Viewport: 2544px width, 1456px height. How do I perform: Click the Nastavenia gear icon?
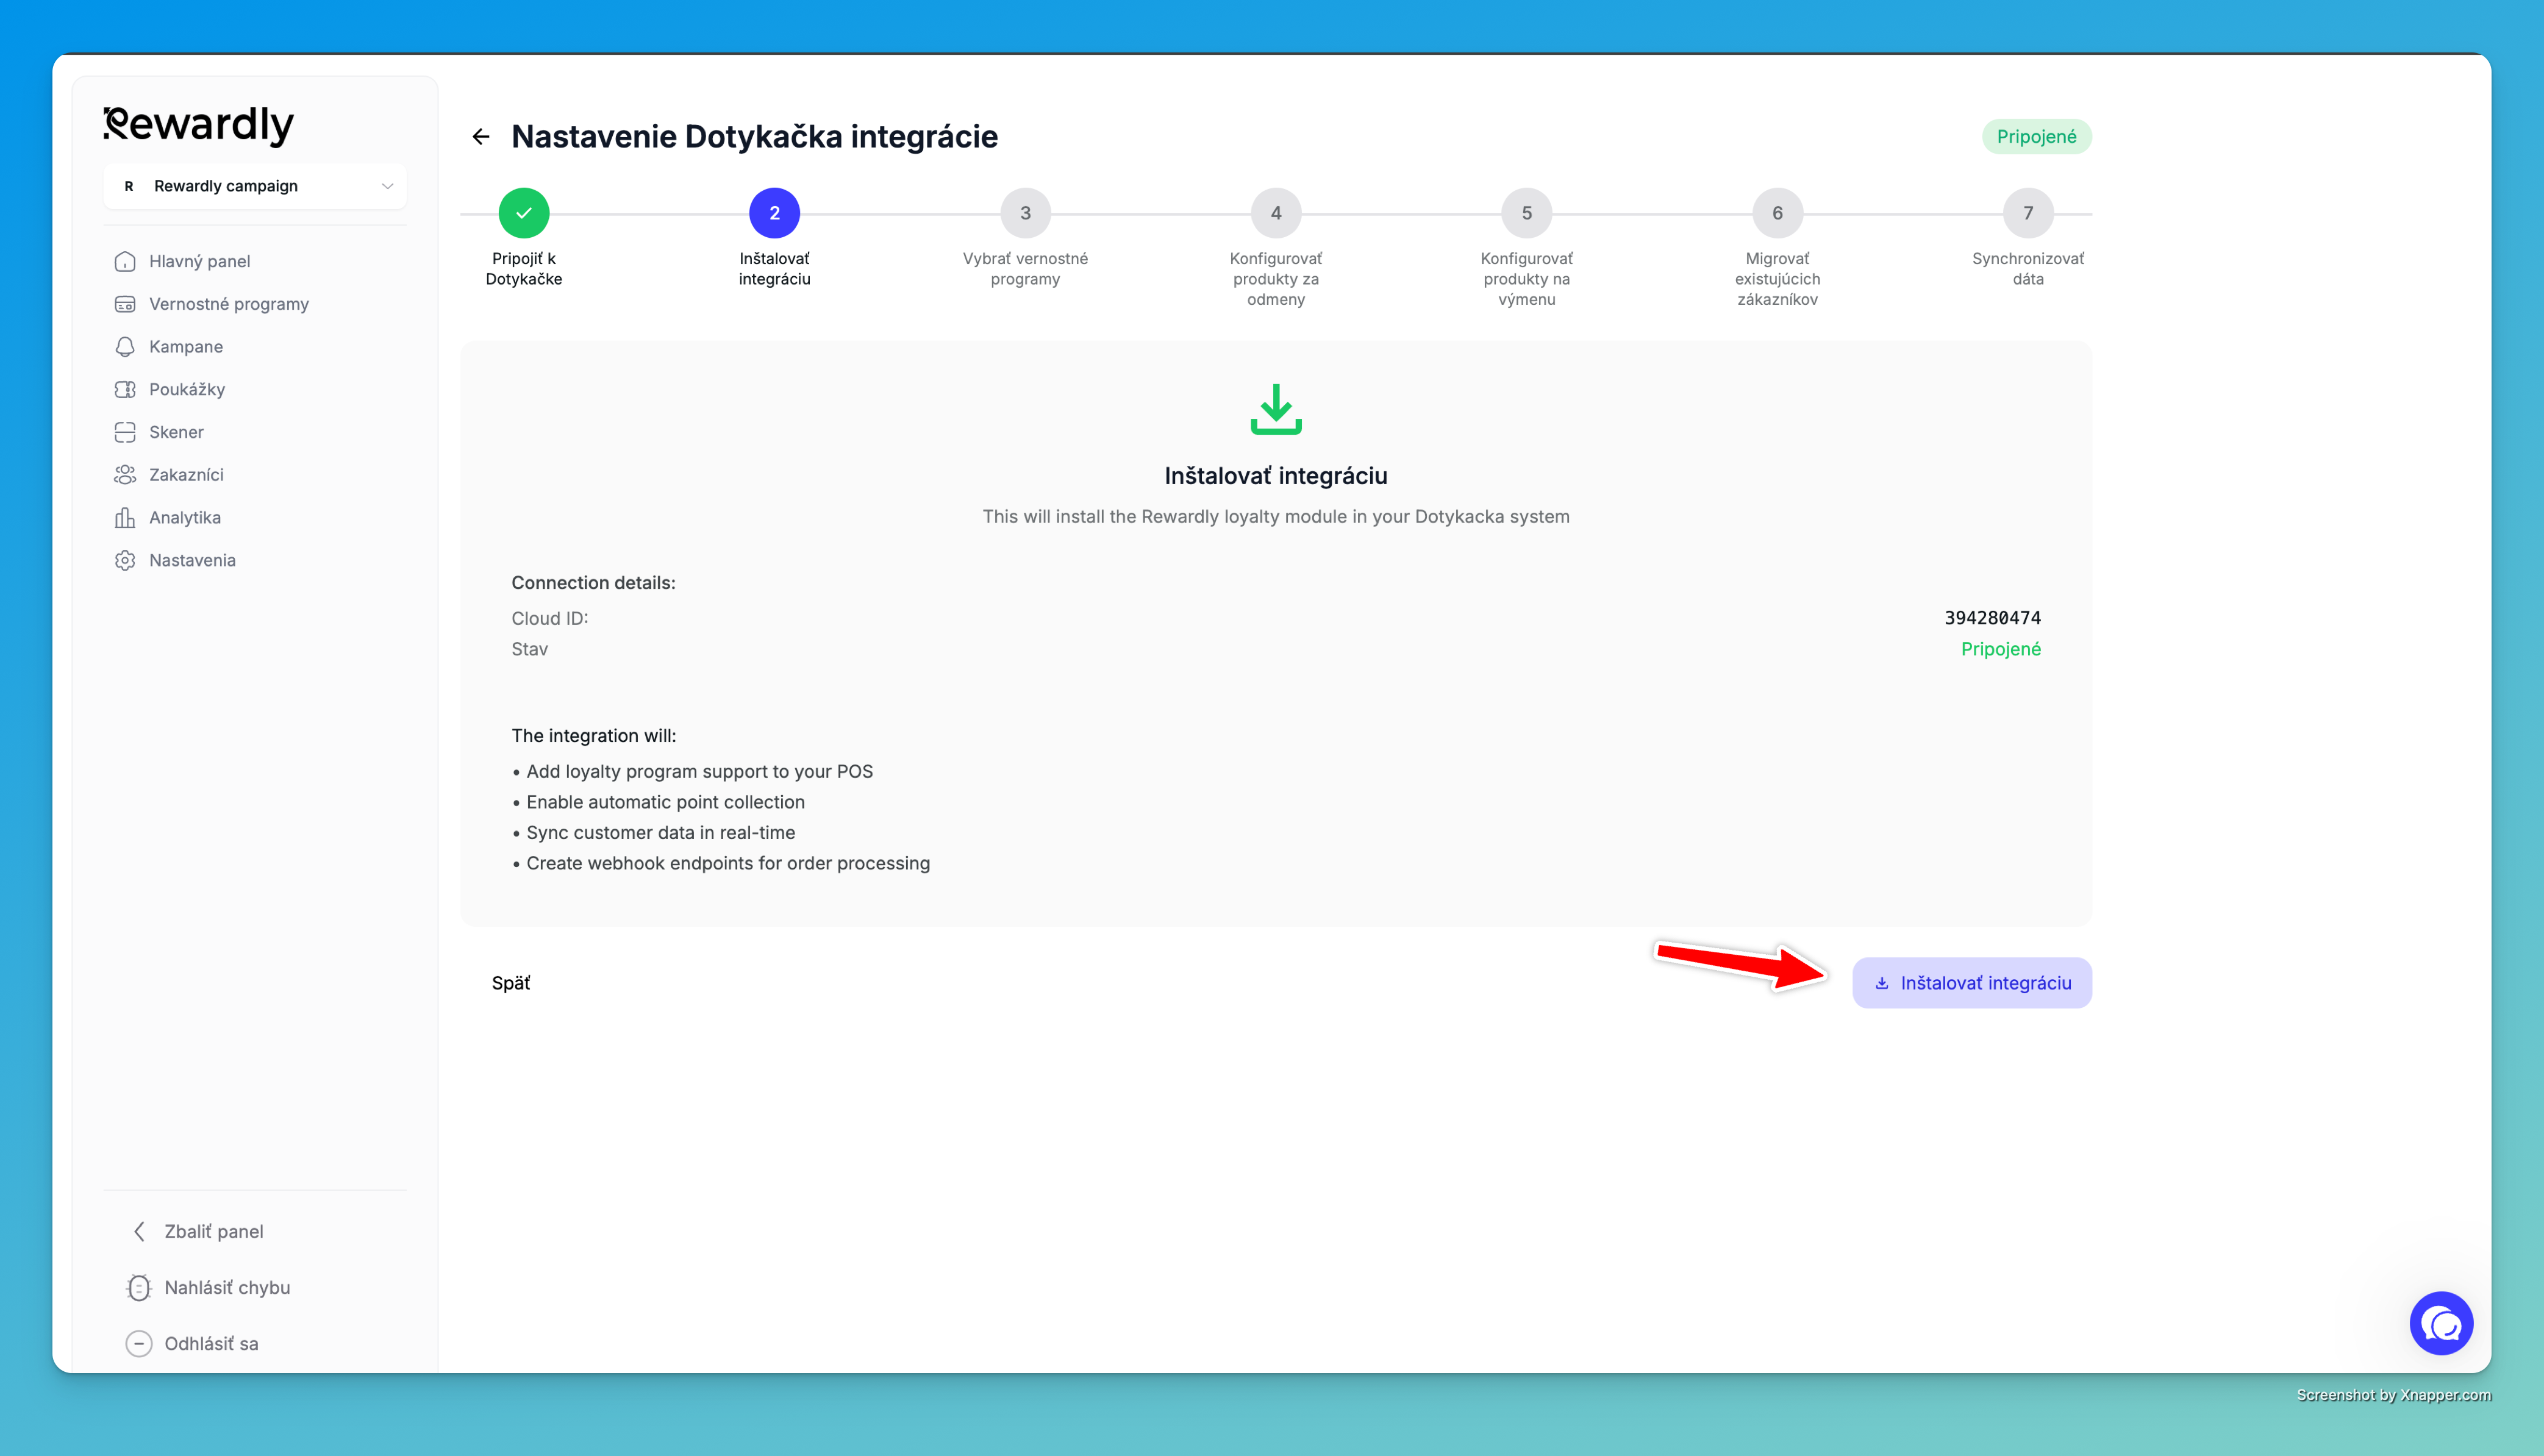tap(125, 560)
